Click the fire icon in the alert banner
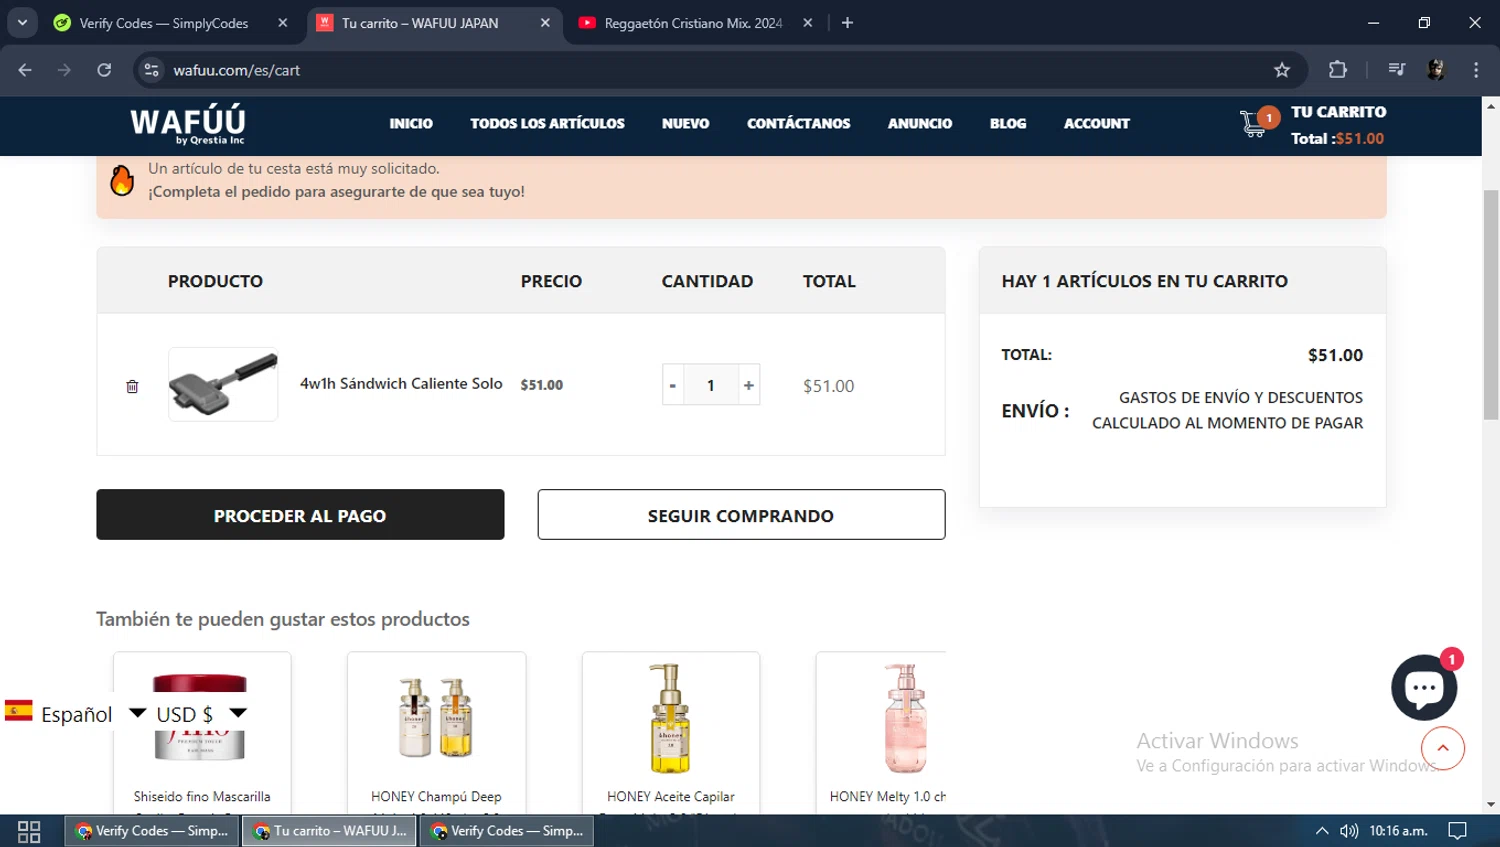 point(122,180)
